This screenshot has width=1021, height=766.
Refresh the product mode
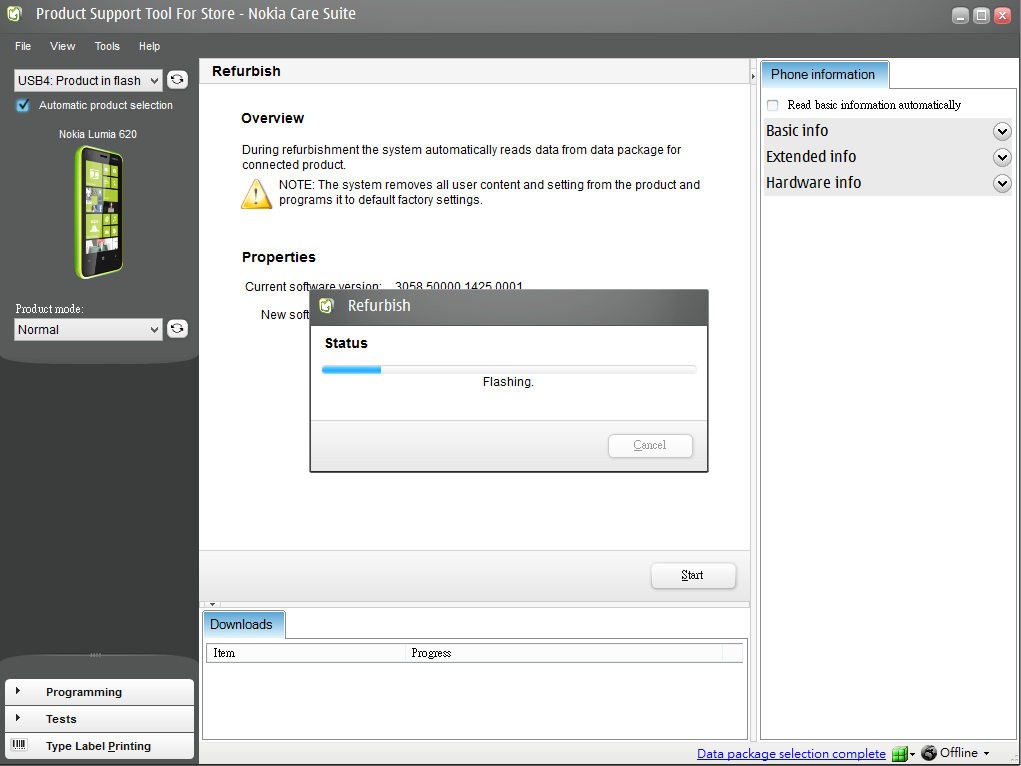(177, 328)
